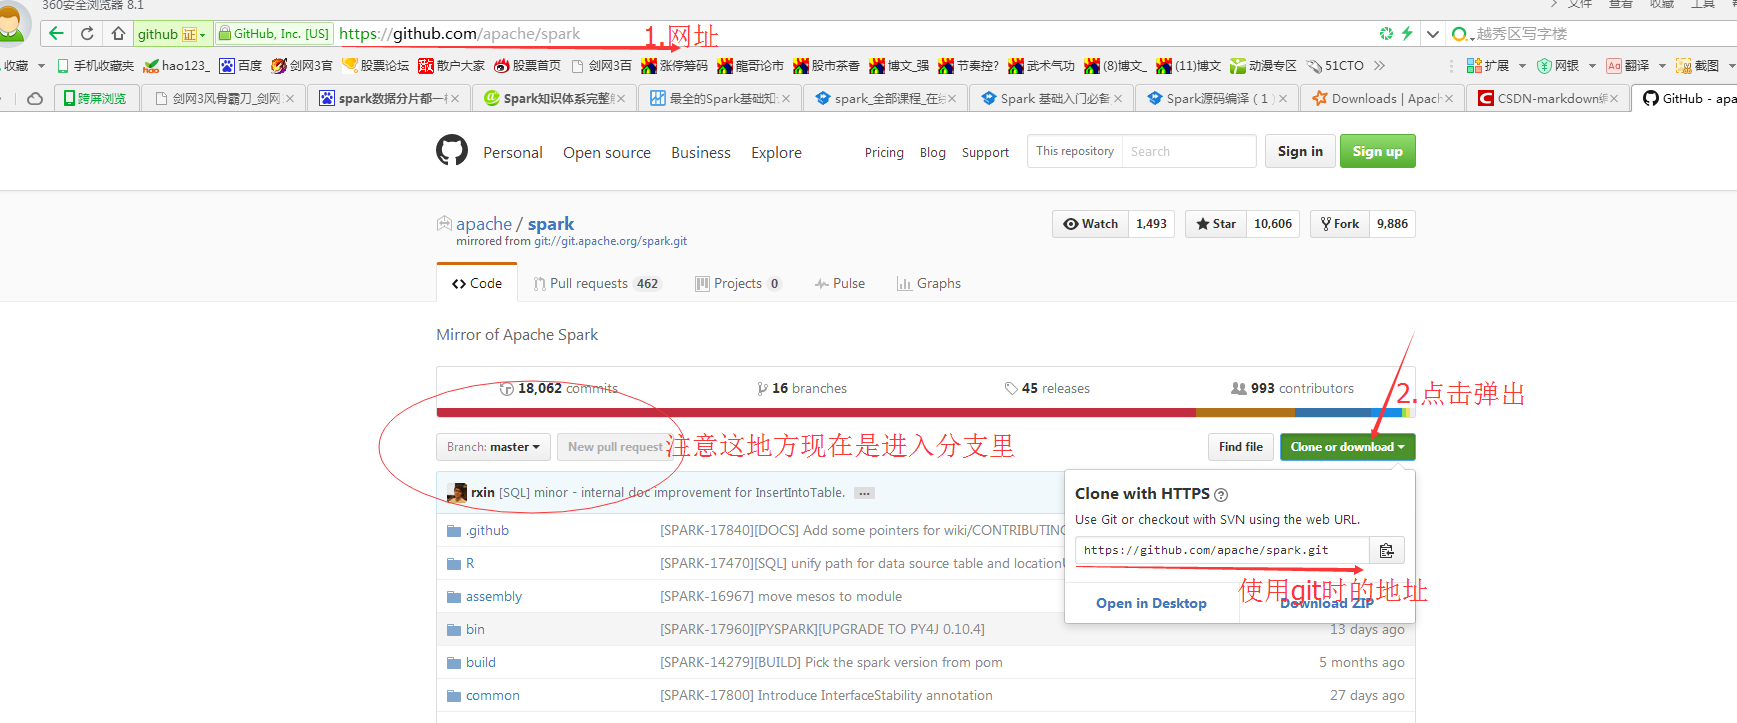View the 18,062 commits link
The width and height of the screenshot is (1737, 723).
[x=558, y=388]
